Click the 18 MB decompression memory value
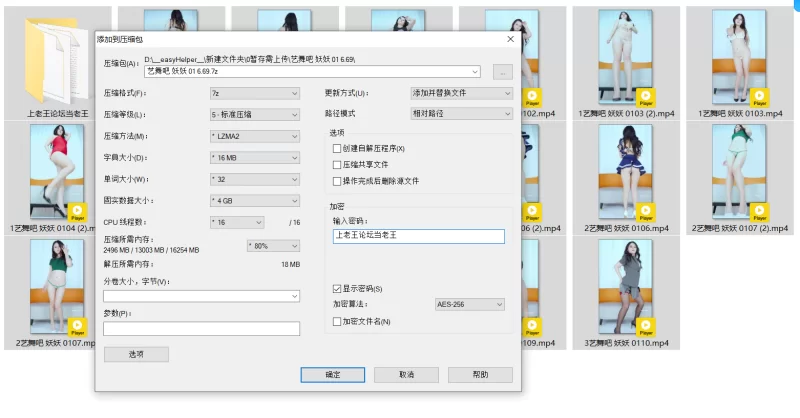Viewport: 800px width, 418px height. [290, 264]
